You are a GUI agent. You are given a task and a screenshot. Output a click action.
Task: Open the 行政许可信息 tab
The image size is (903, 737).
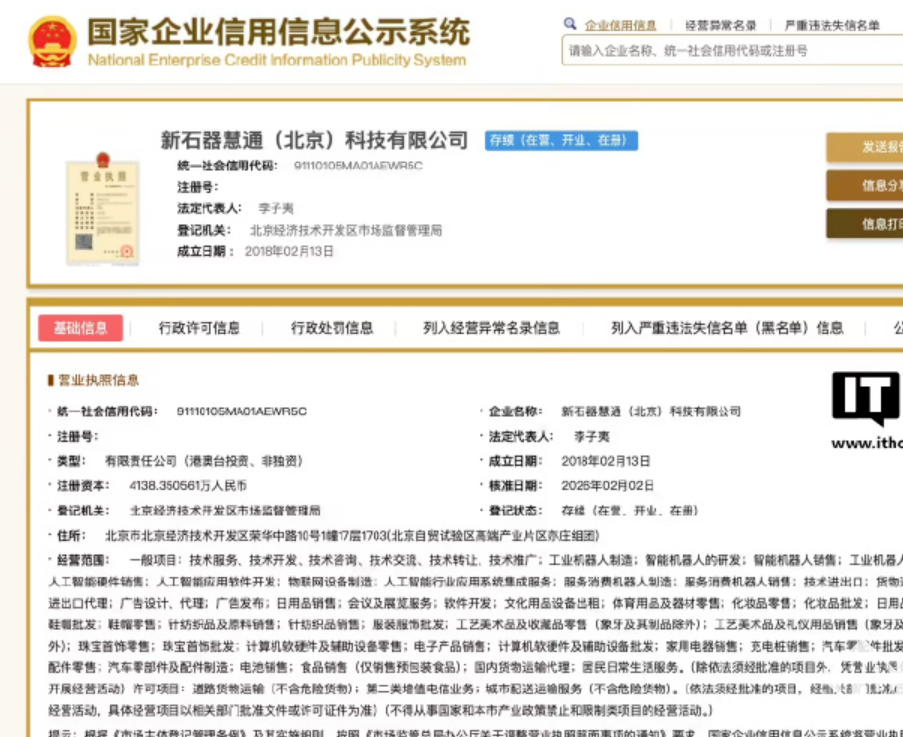click(x=199, y=328)
